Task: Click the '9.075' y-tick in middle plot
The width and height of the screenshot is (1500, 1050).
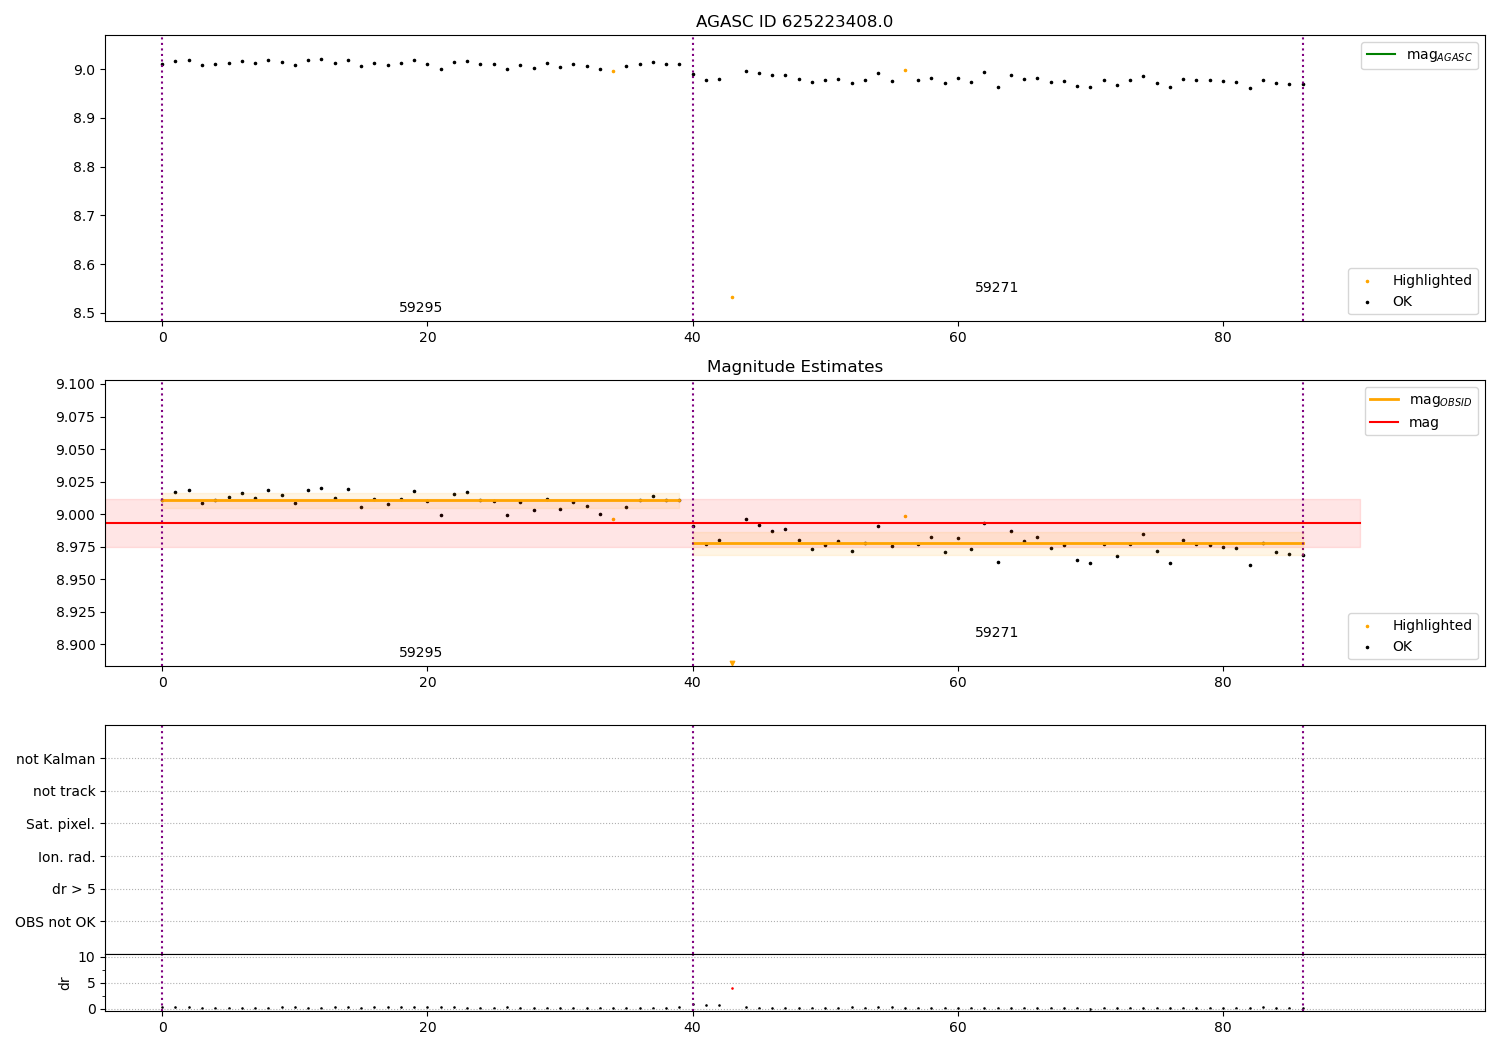Action: (77, 417)
